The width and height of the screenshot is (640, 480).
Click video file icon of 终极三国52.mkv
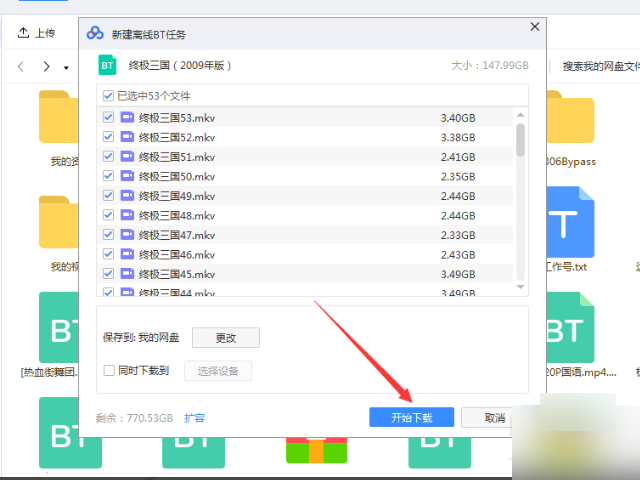click(x=127, y=137)
